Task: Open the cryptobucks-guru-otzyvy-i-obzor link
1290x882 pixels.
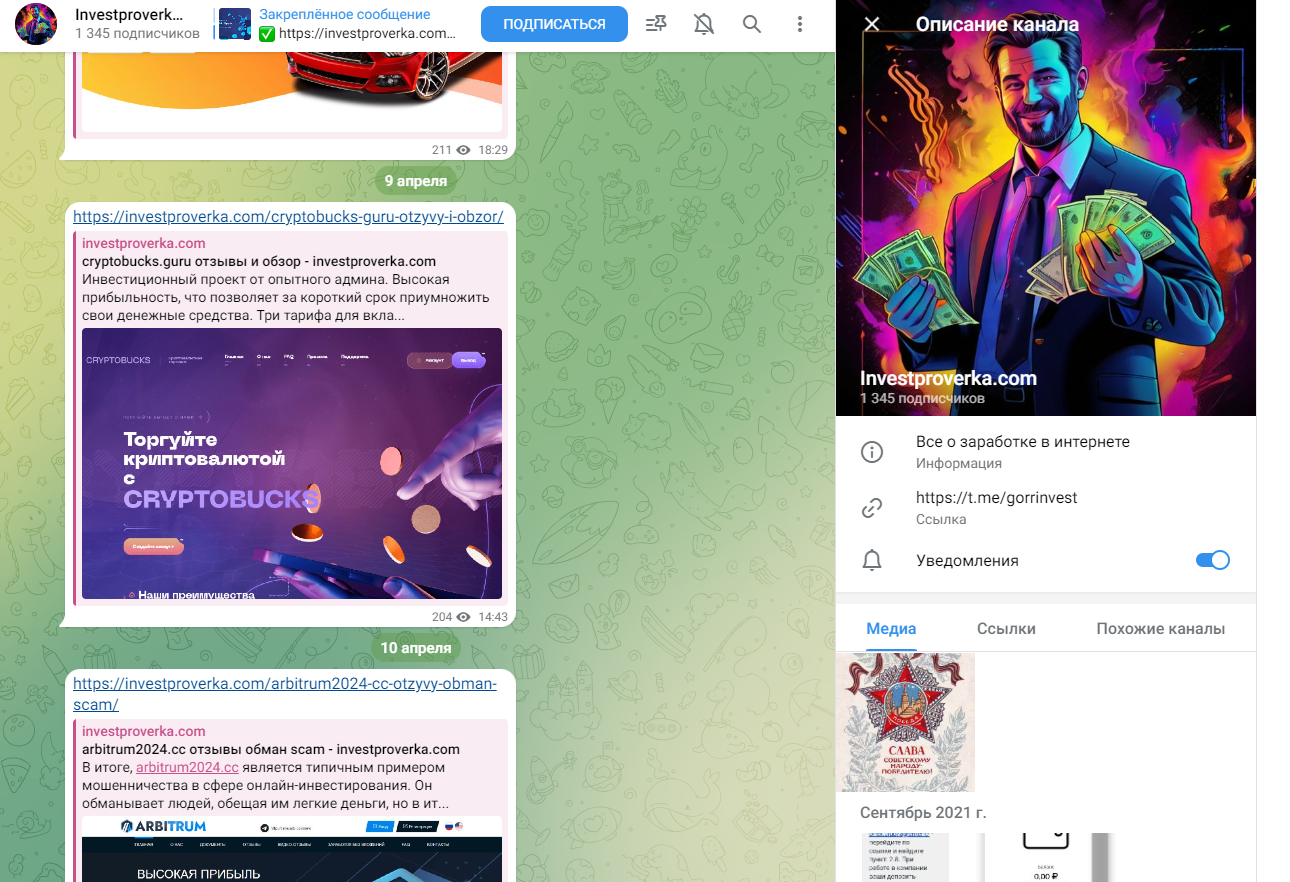Action: coord(288,216)
